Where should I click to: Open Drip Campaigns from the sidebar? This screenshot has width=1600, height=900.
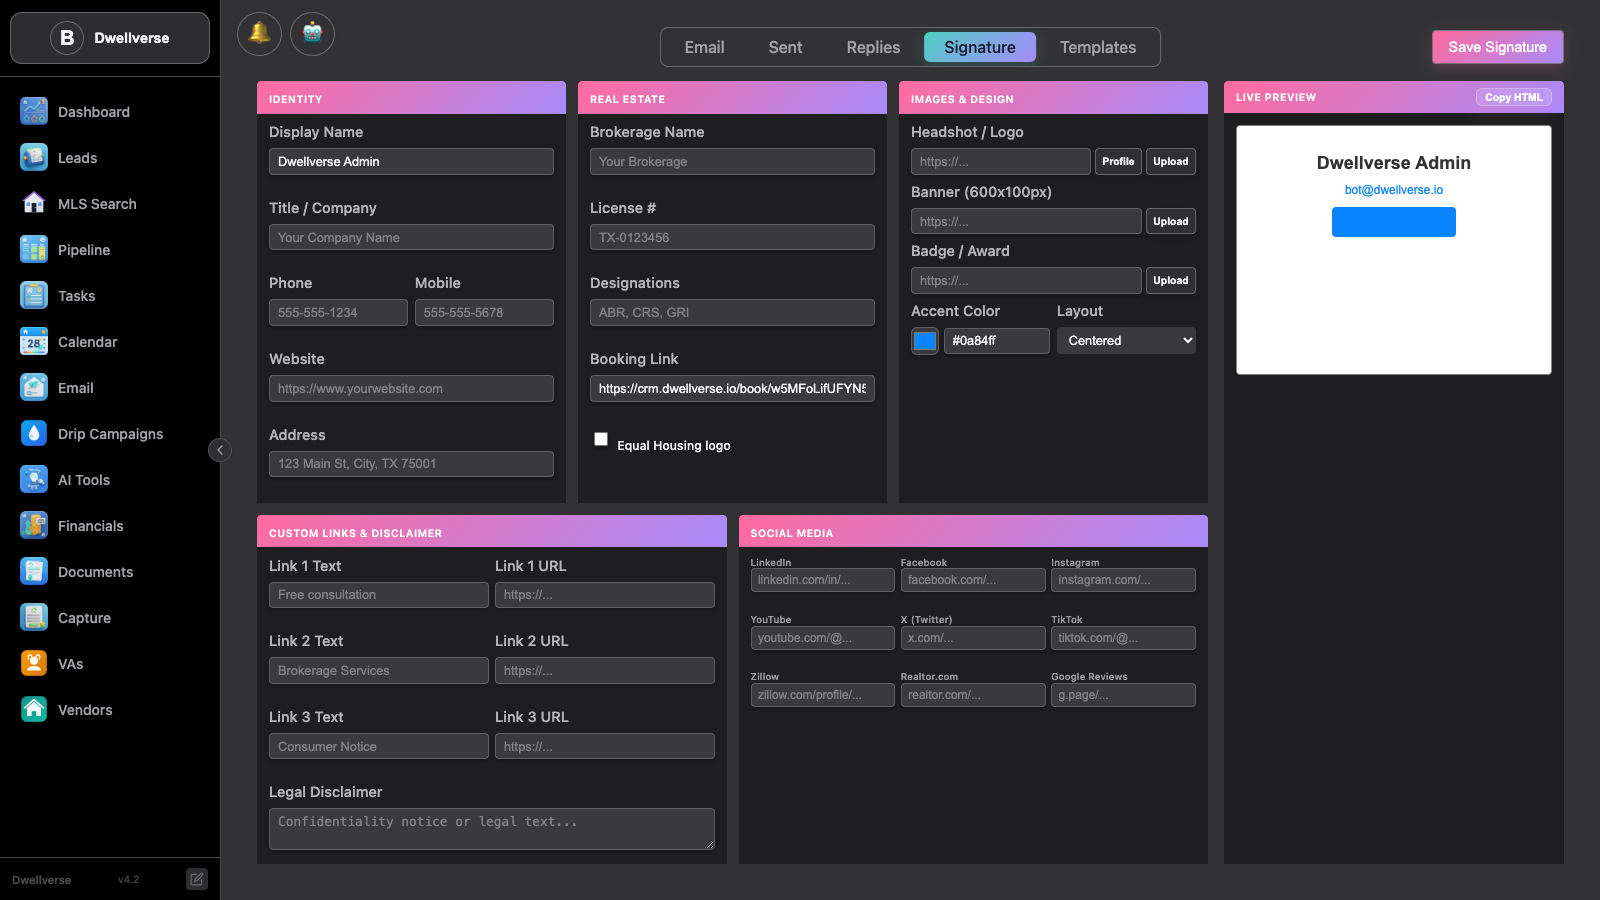(x=110, y=434)
